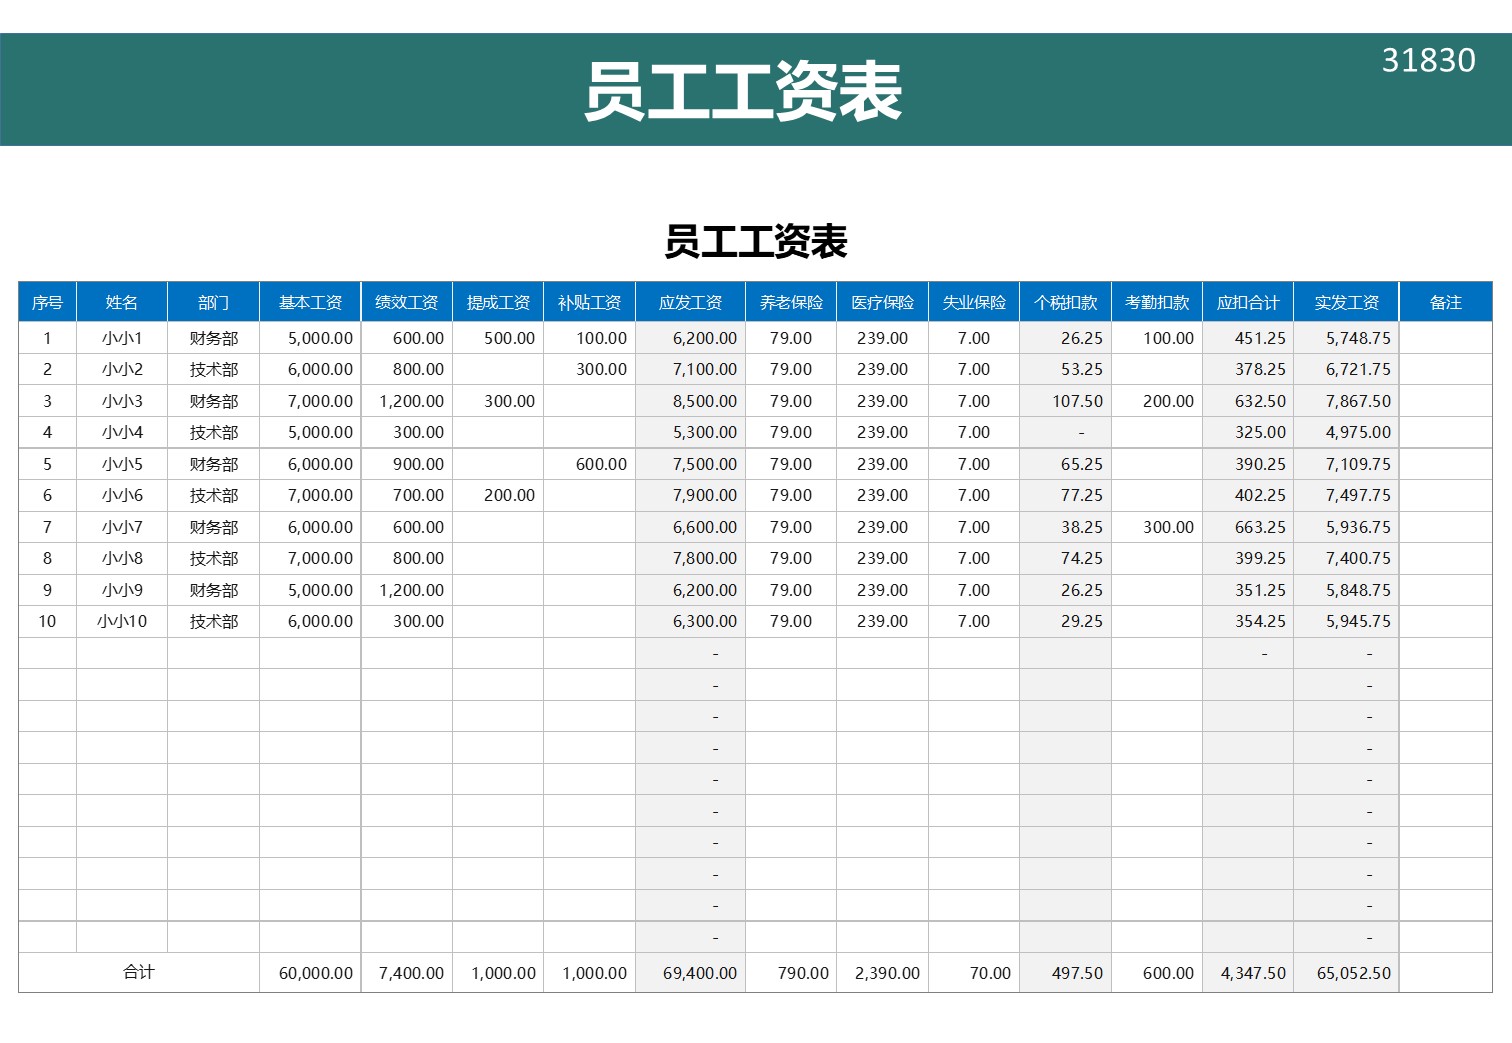Select name cell 小小2
Viewport: 1512px width, 1043px height.
122,369
